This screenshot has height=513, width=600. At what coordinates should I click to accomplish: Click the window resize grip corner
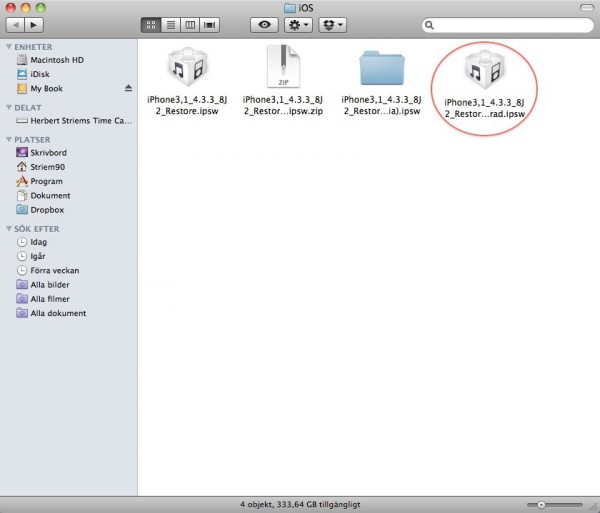(x=593, y=505)
